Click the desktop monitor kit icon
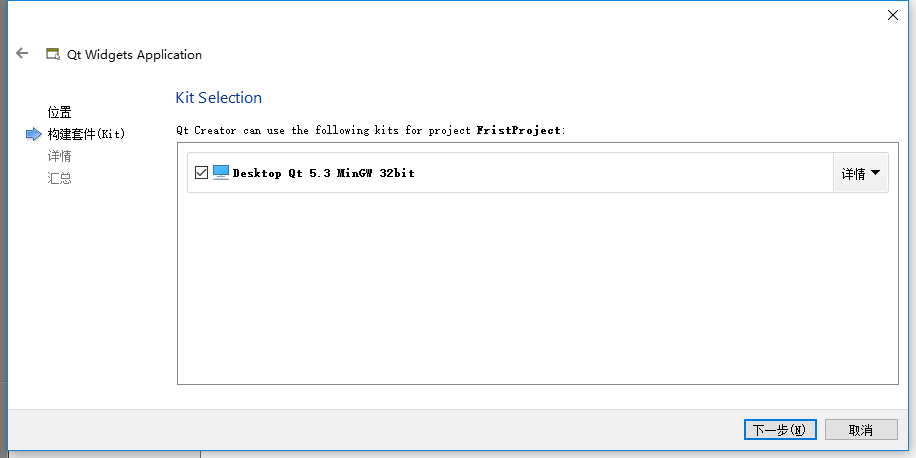This screenshot has height=458, width=916. pos(221,172)
